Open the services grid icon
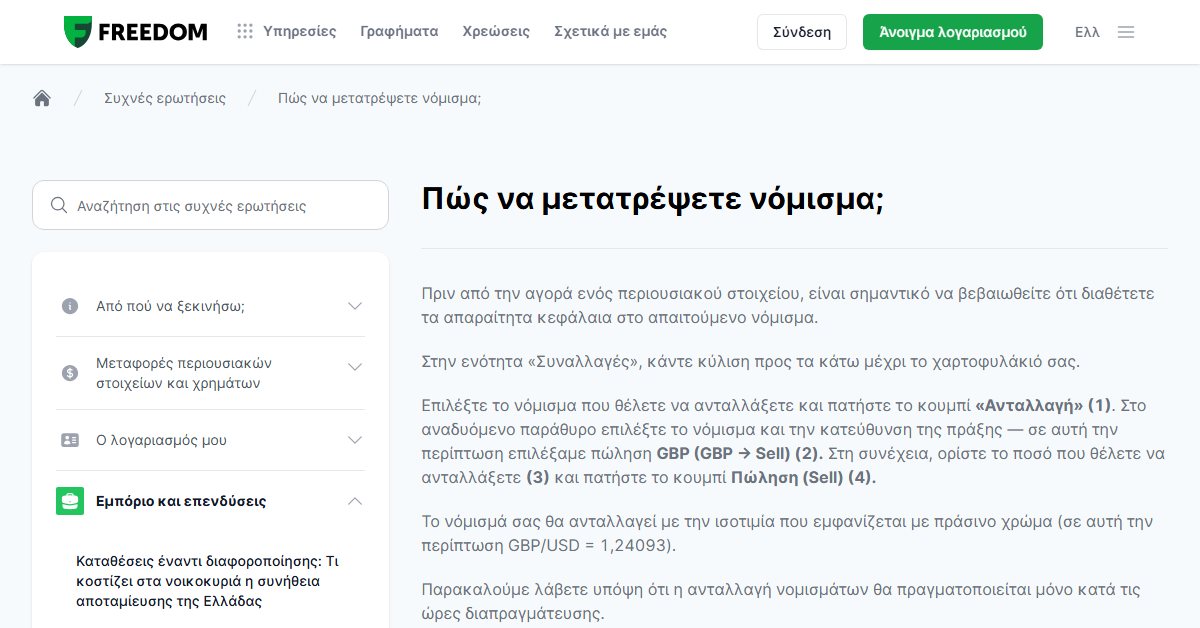 point(245,32)
